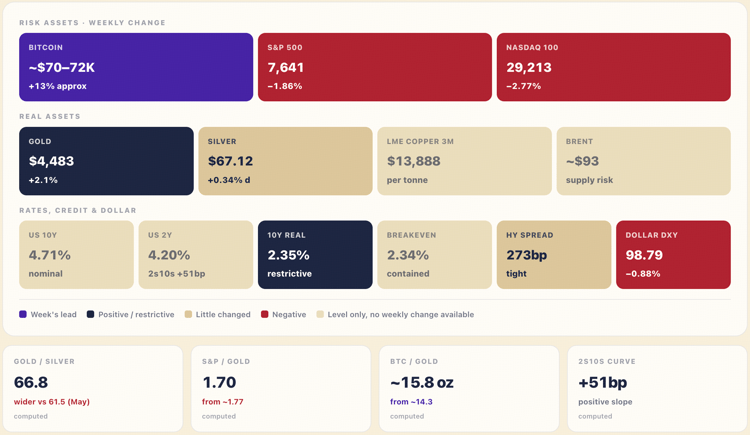Click the LME Copper 3M card
This screenshot has width=750, height=435.
tap(464, 161)
